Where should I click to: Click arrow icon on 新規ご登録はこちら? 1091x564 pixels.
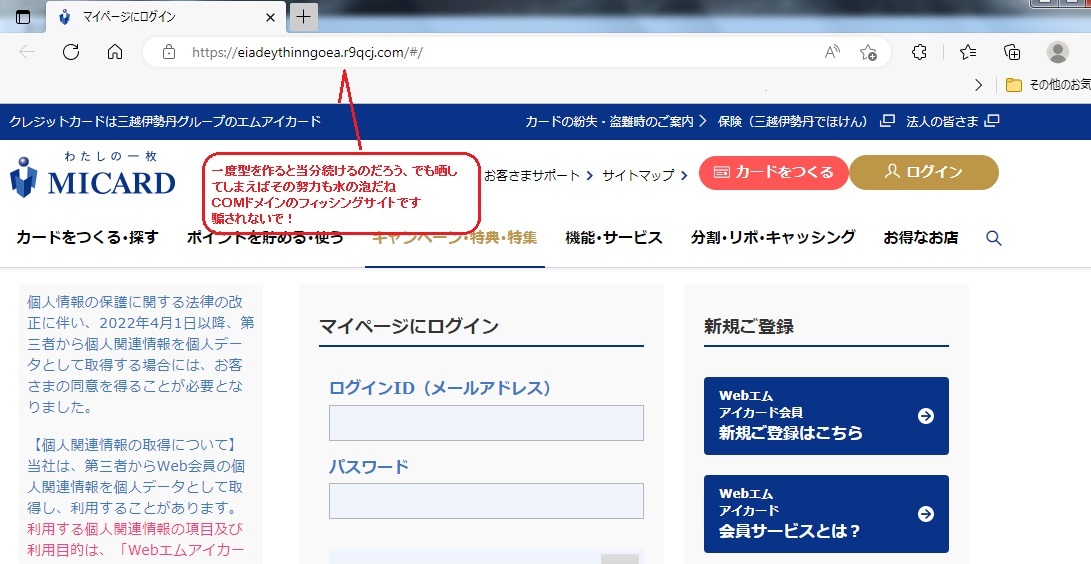tap(925, 416)
